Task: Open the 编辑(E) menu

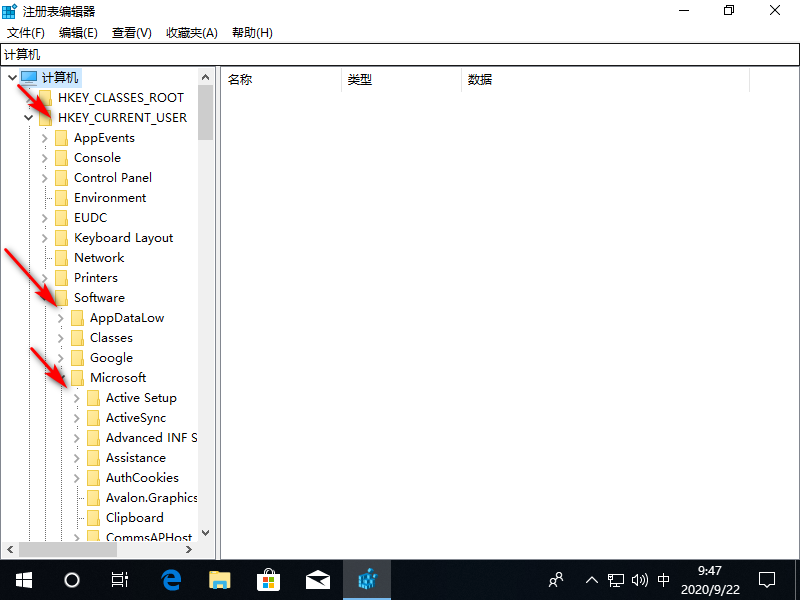Action: coord(77,32)
